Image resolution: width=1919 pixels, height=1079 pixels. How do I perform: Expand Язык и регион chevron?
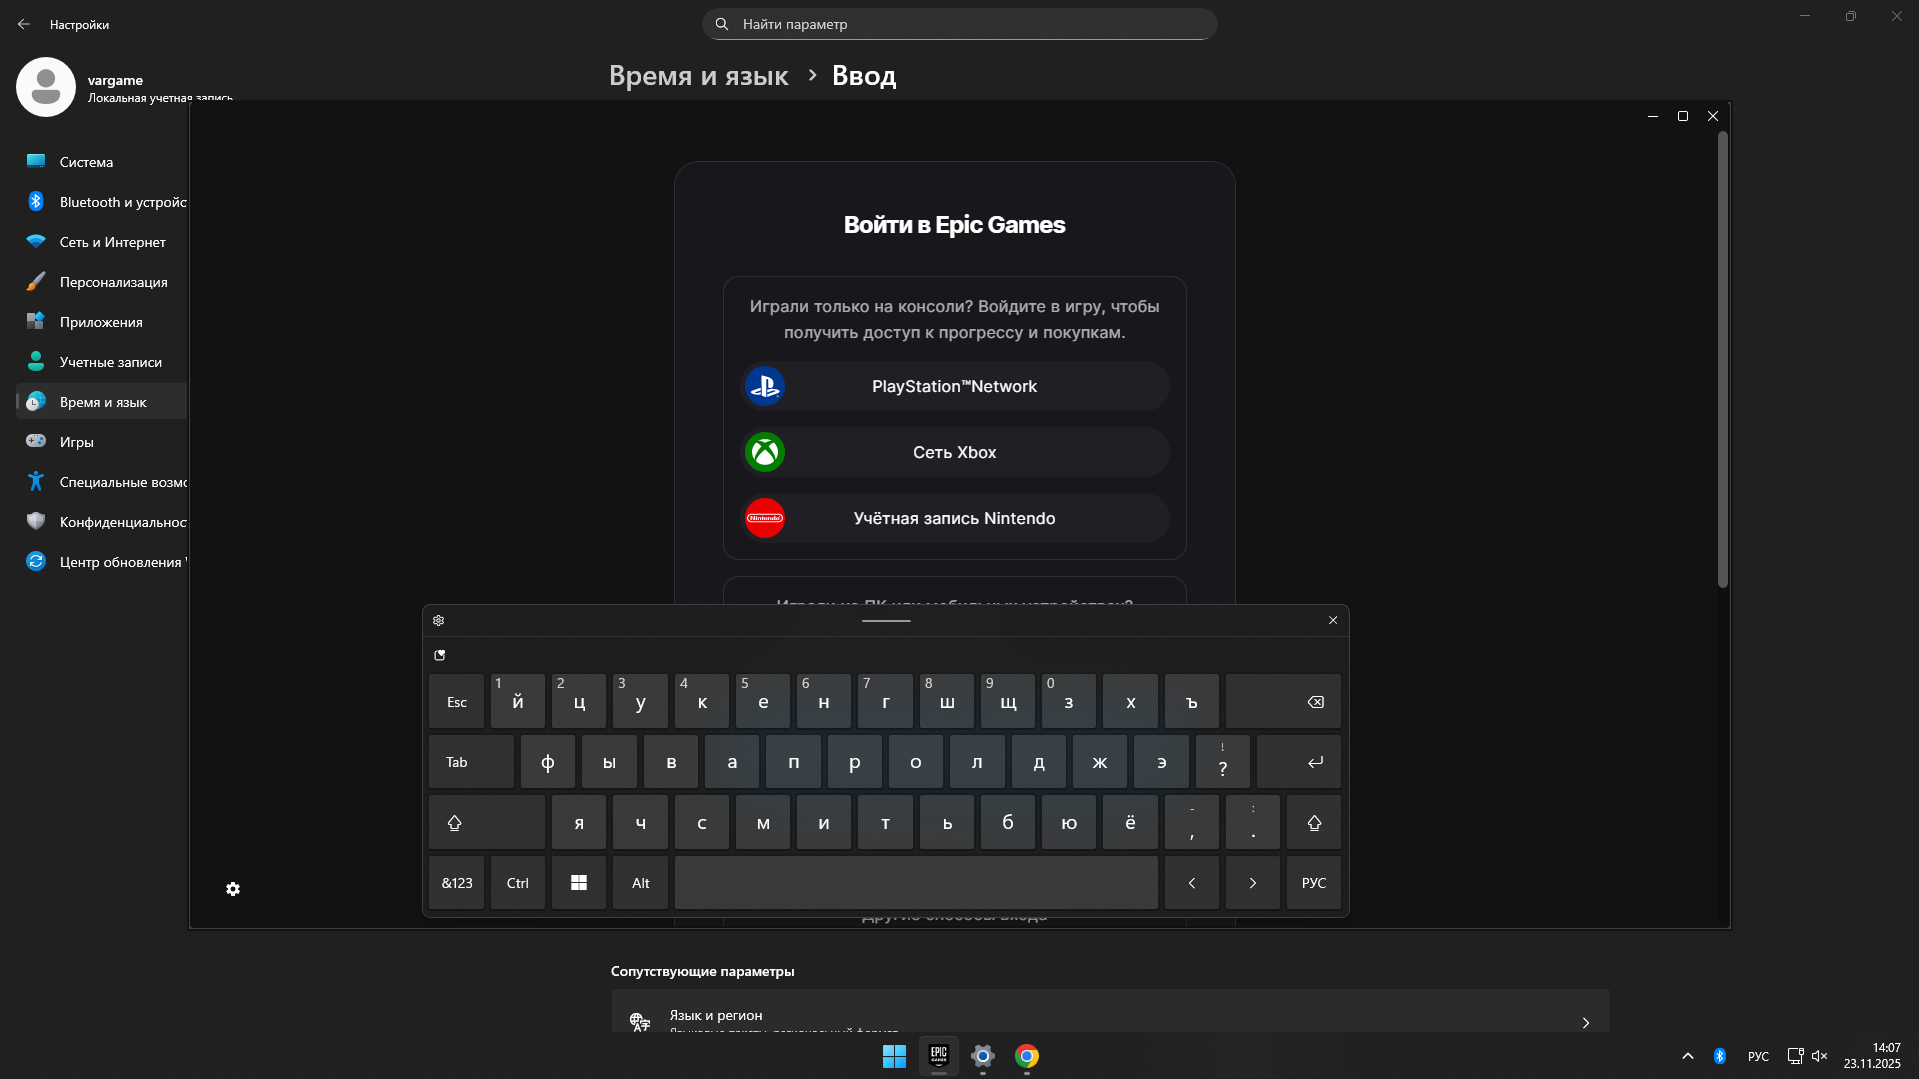[1586, 1022]
